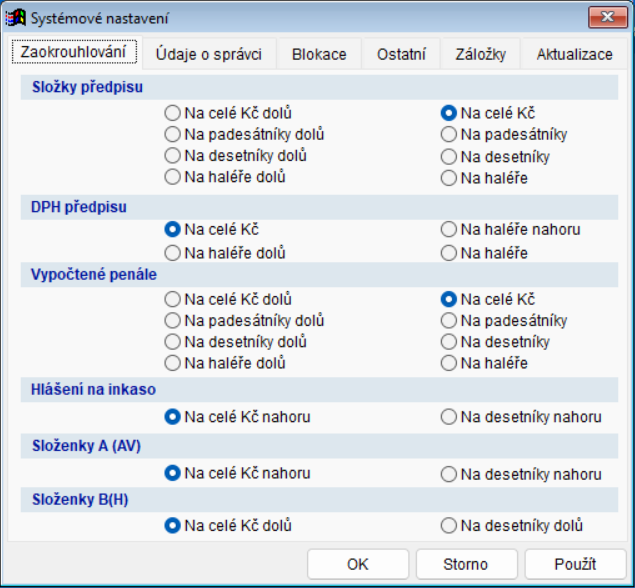Open the Blokace tab
Screen dimensions: 635x588
(319, 55)
